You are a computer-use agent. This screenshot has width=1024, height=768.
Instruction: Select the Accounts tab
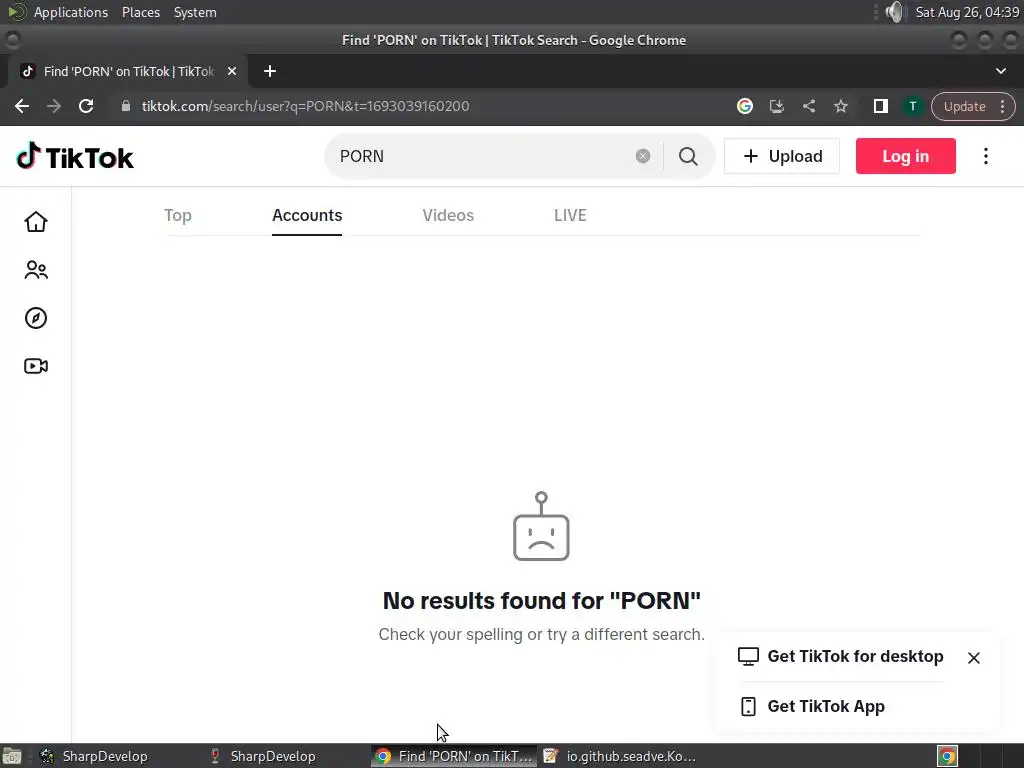[307, 216]
